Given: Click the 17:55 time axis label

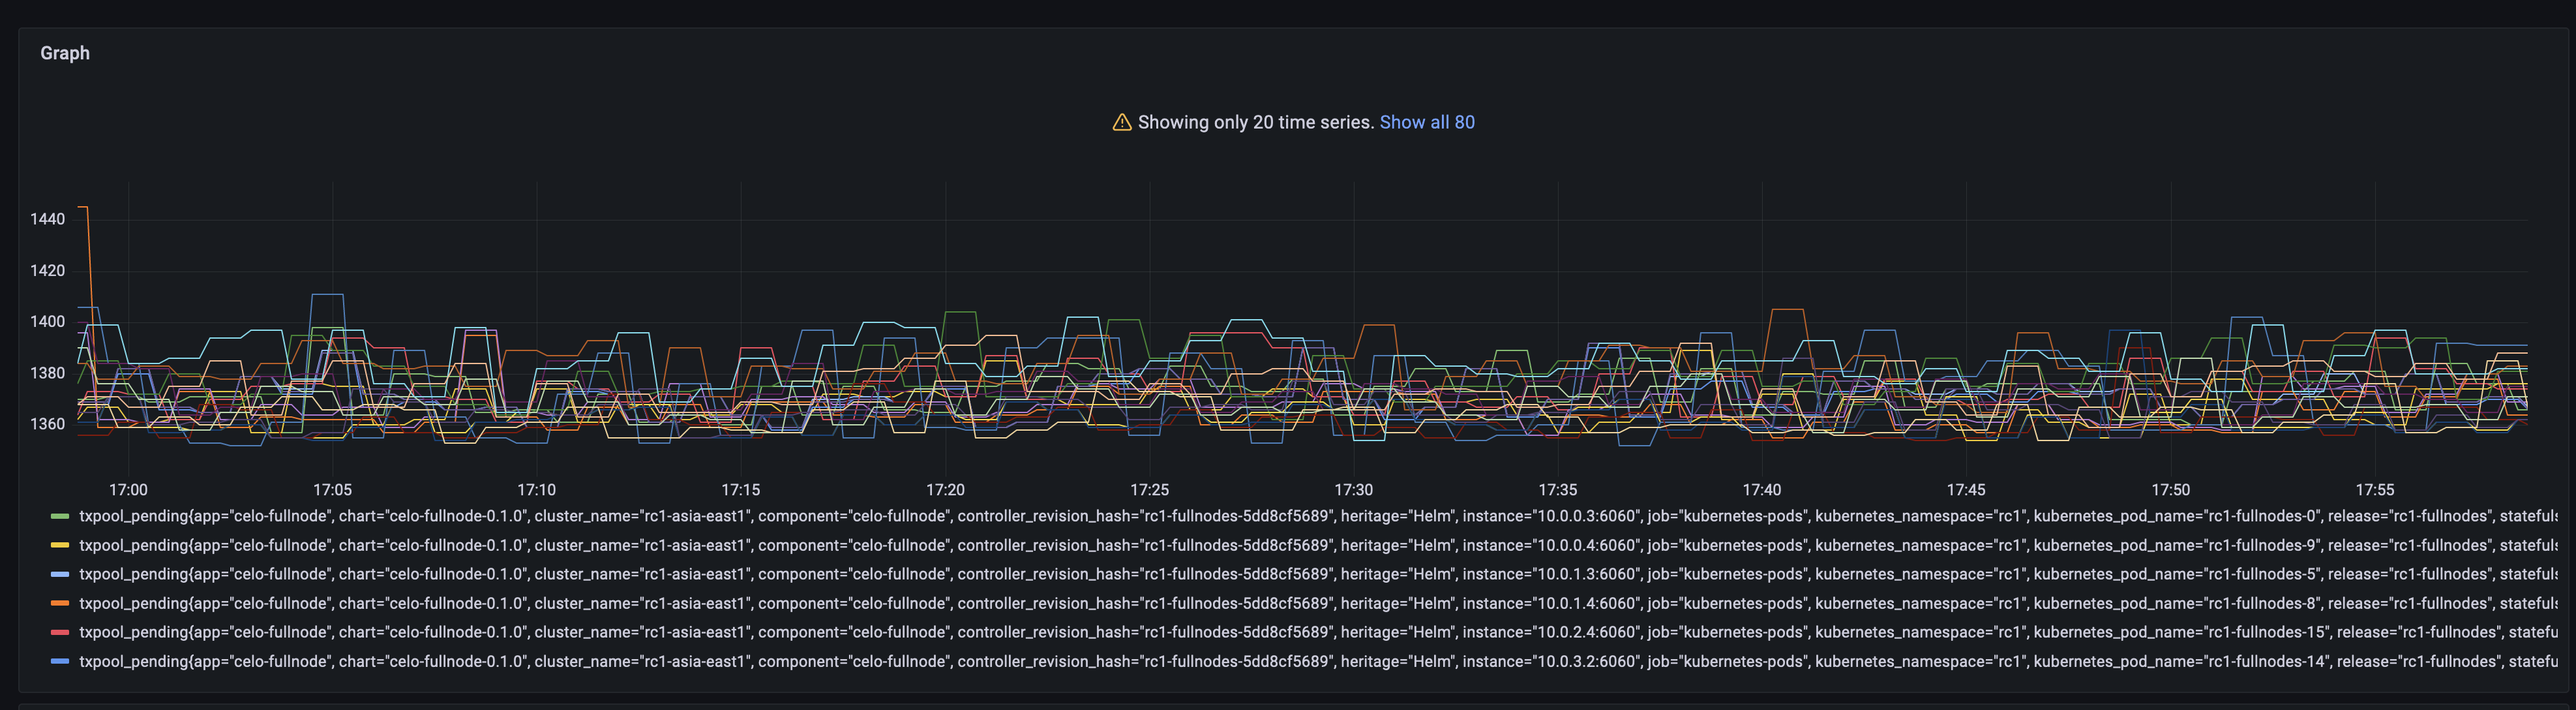Looking at the screenshot, I should point(2375,490).
